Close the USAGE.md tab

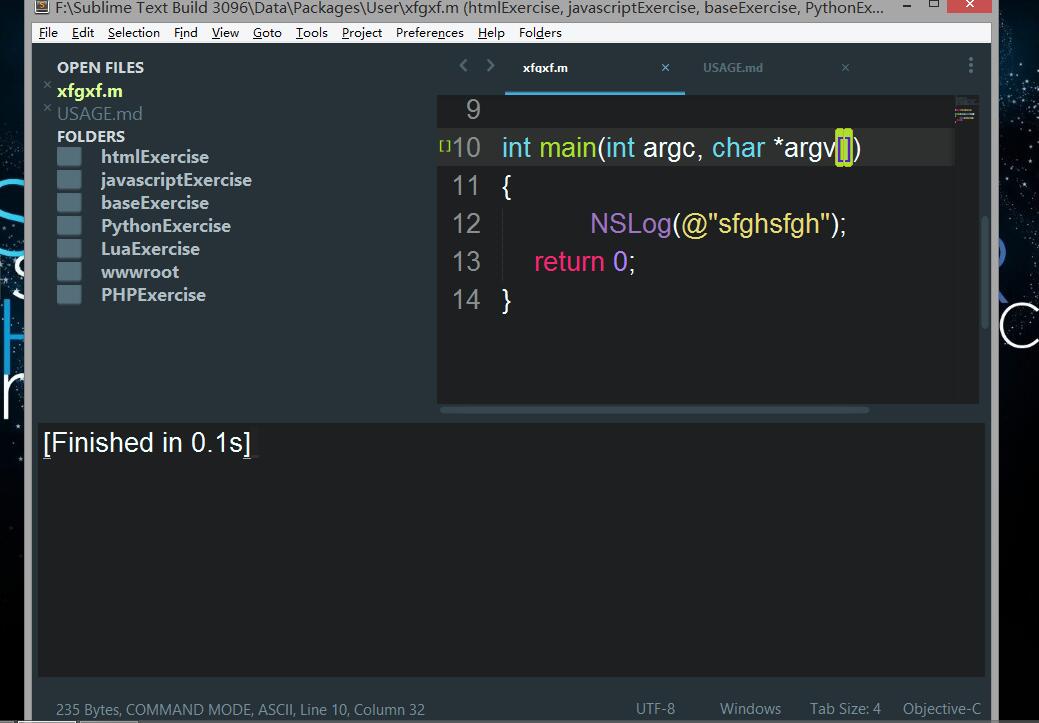tap(845, 68)
